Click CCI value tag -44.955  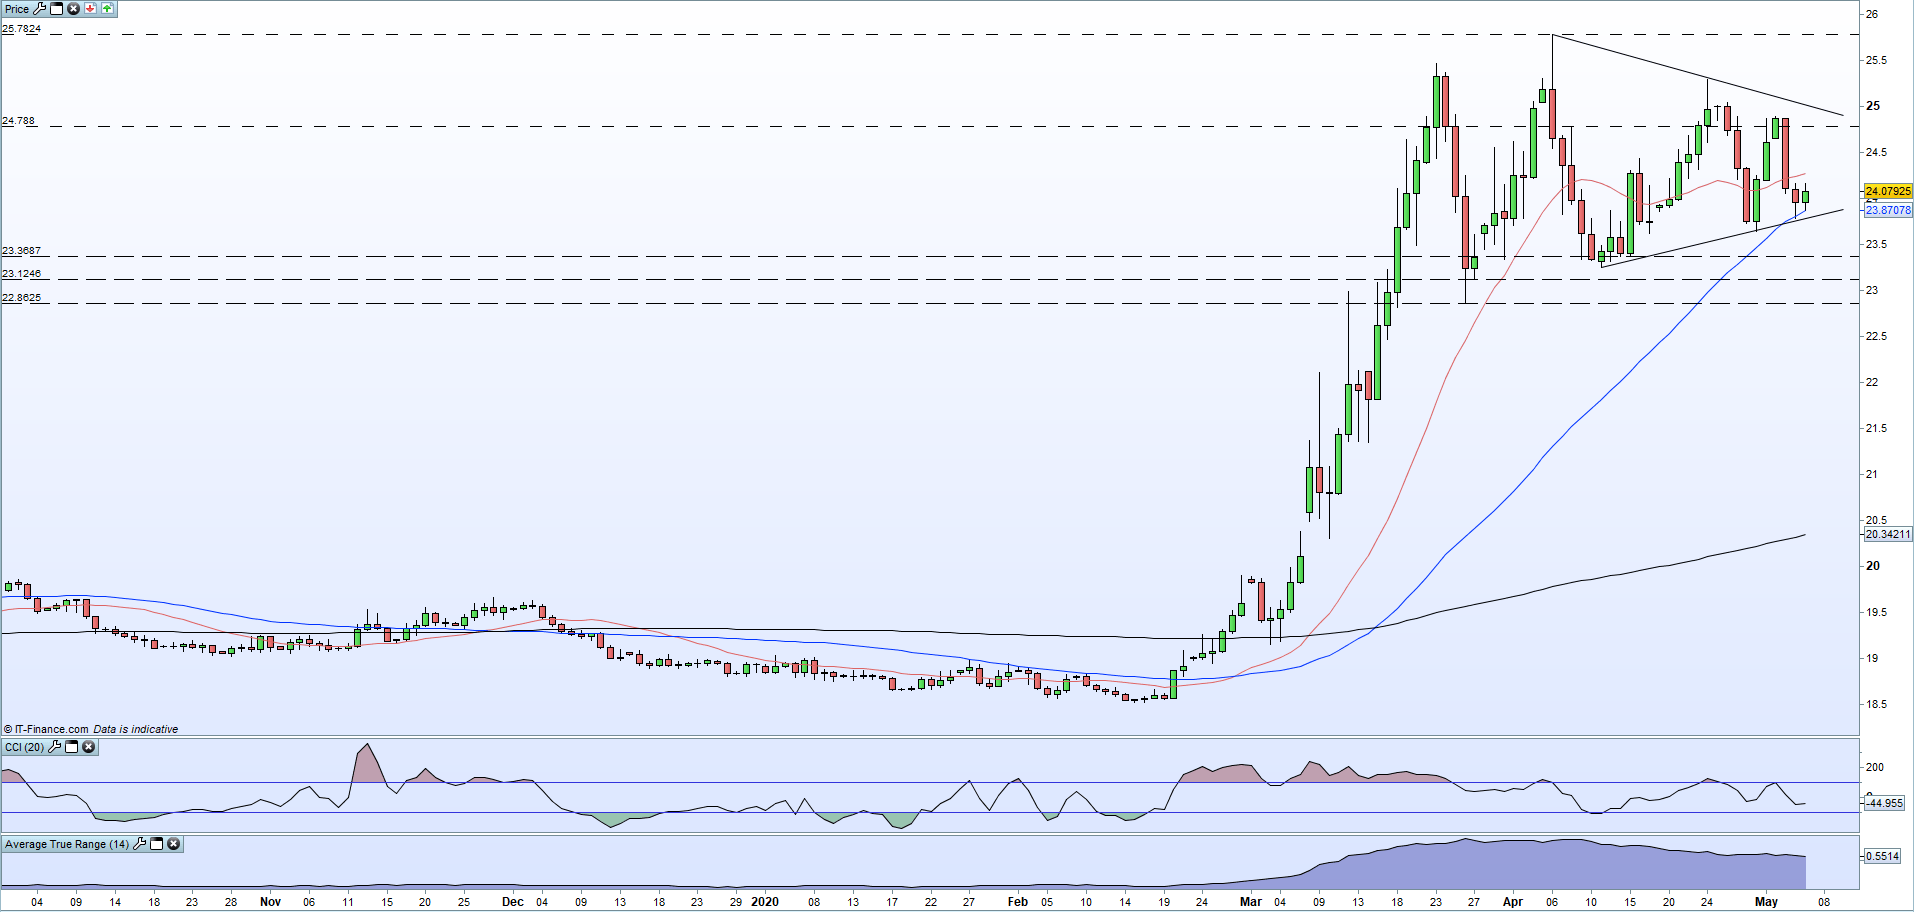click(x=1885, y=803)
